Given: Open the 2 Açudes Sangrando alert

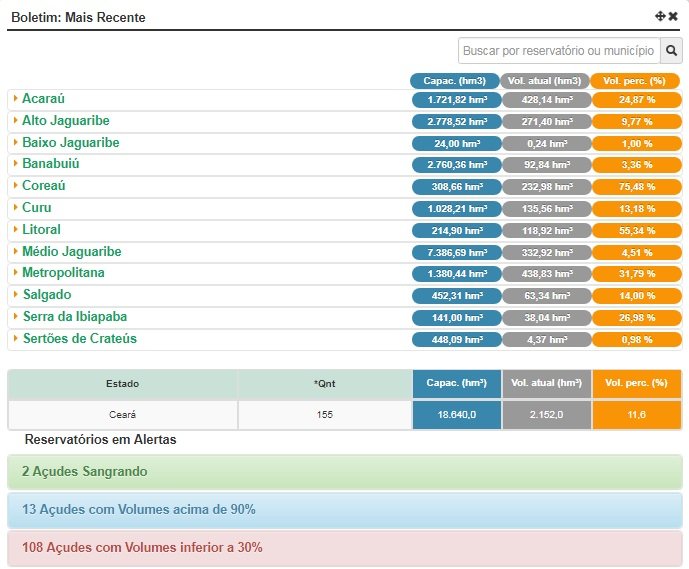Looking at the screenshot, I should 344,472.
